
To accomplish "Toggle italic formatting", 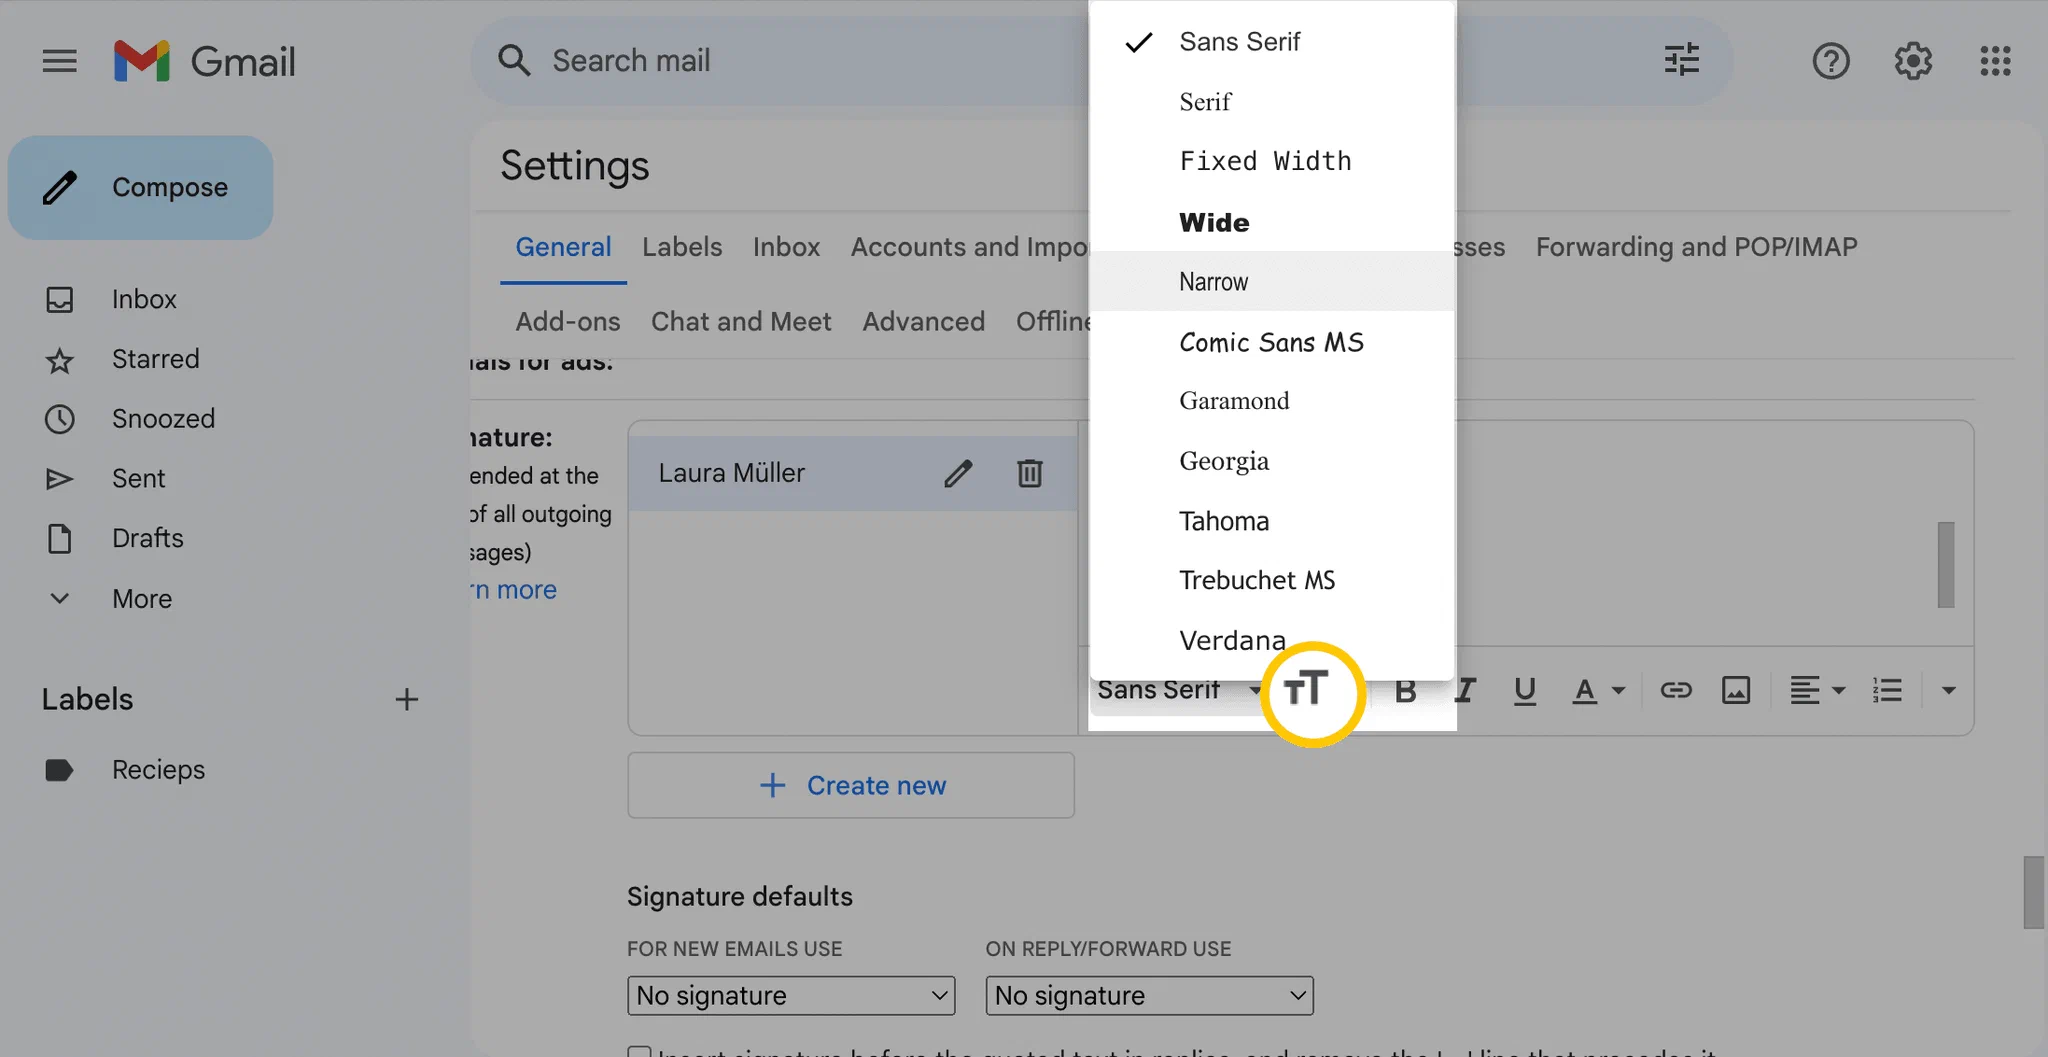I will 1465,690.
